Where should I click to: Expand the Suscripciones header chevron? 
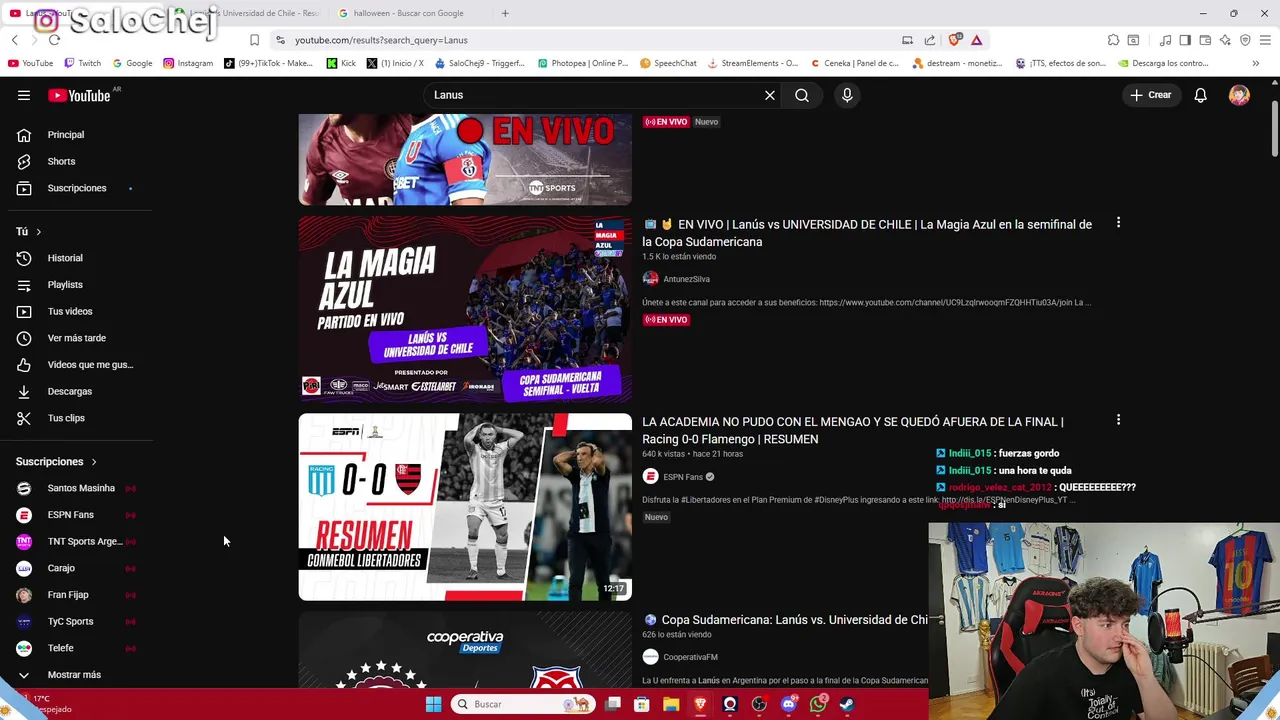click(x=94, y=462)
